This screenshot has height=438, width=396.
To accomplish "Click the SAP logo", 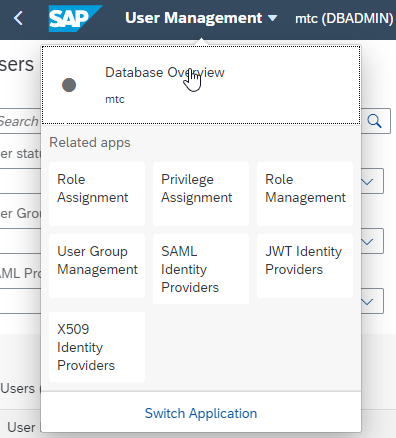I will pyautogui.click(x=75, y=18).
